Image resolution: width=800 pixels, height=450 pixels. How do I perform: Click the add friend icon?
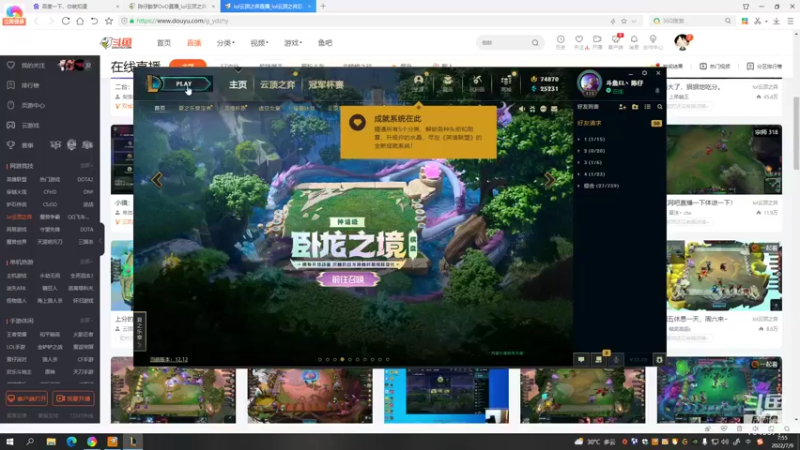click(x=622, y=107)
